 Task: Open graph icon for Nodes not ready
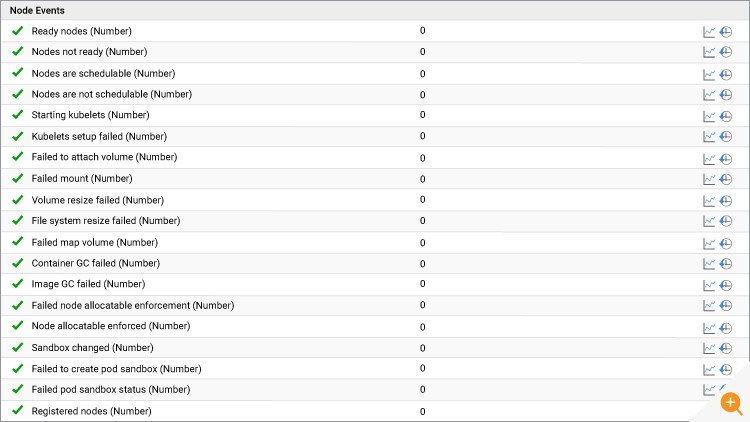(x=709, y=52)
